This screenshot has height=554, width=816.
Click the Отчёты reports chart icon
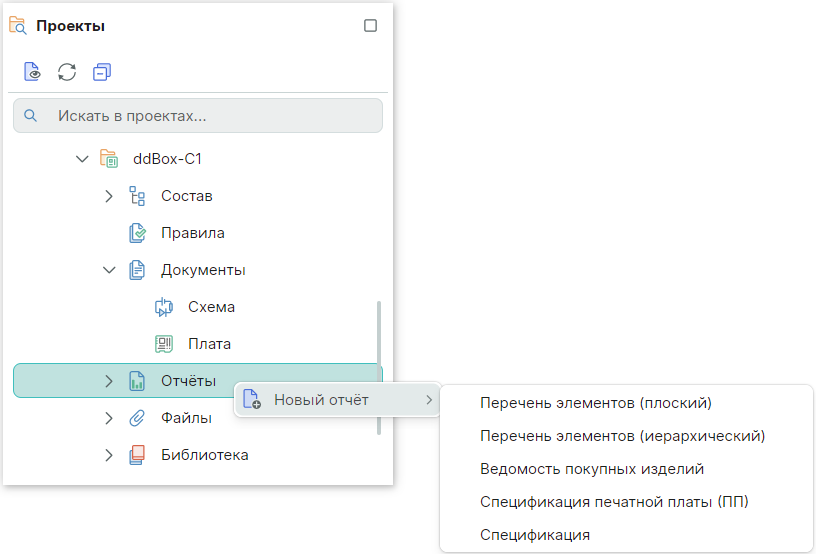137,381
